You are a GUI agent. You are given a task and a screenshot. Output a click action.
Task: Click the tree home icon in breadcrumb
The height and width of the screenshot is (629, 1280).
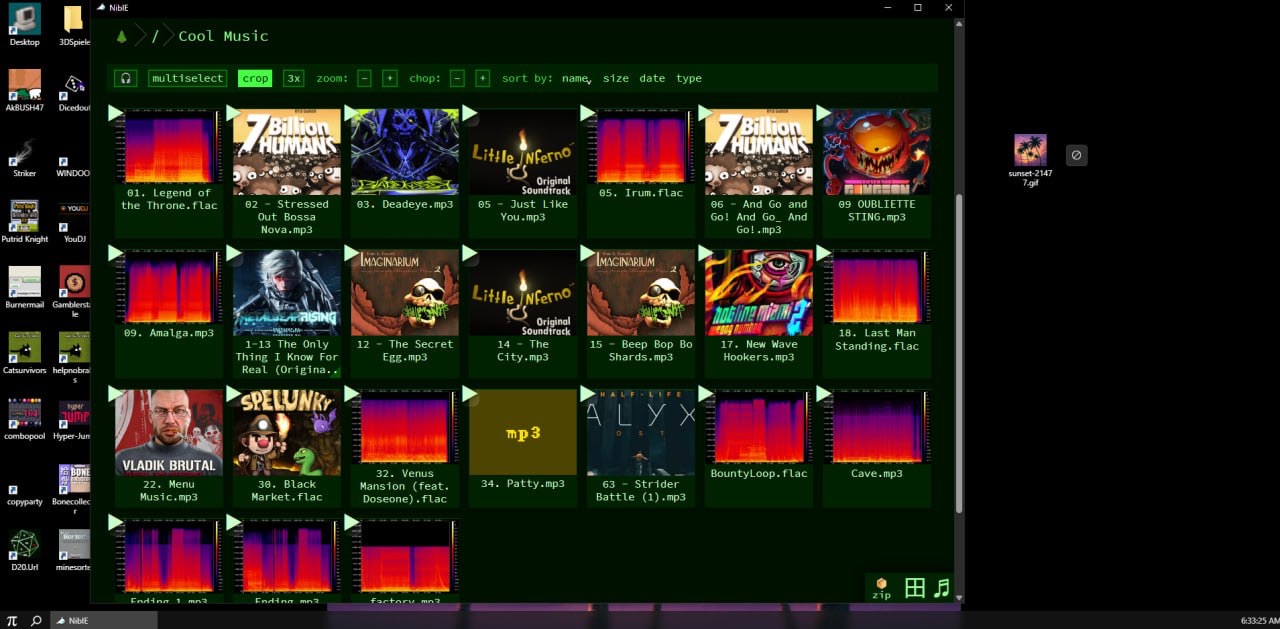(122, 37)
